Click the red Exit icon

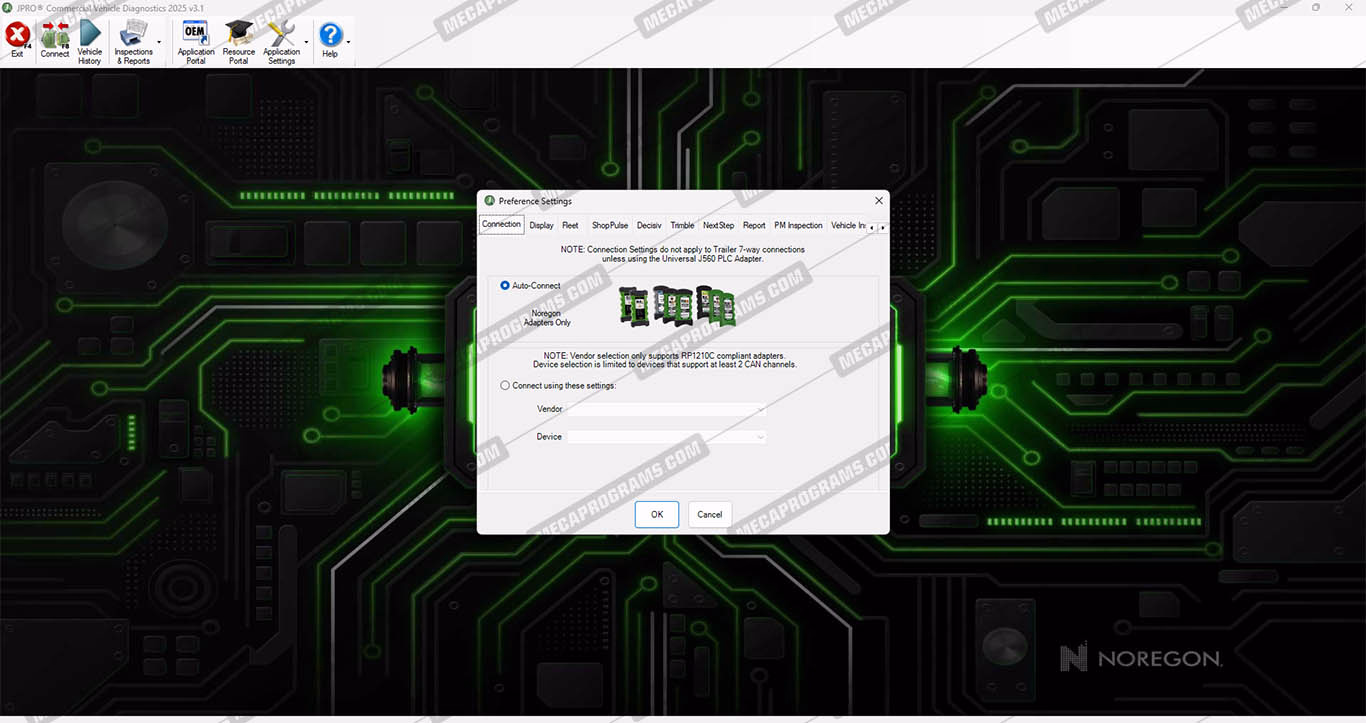tap(17, 37)
